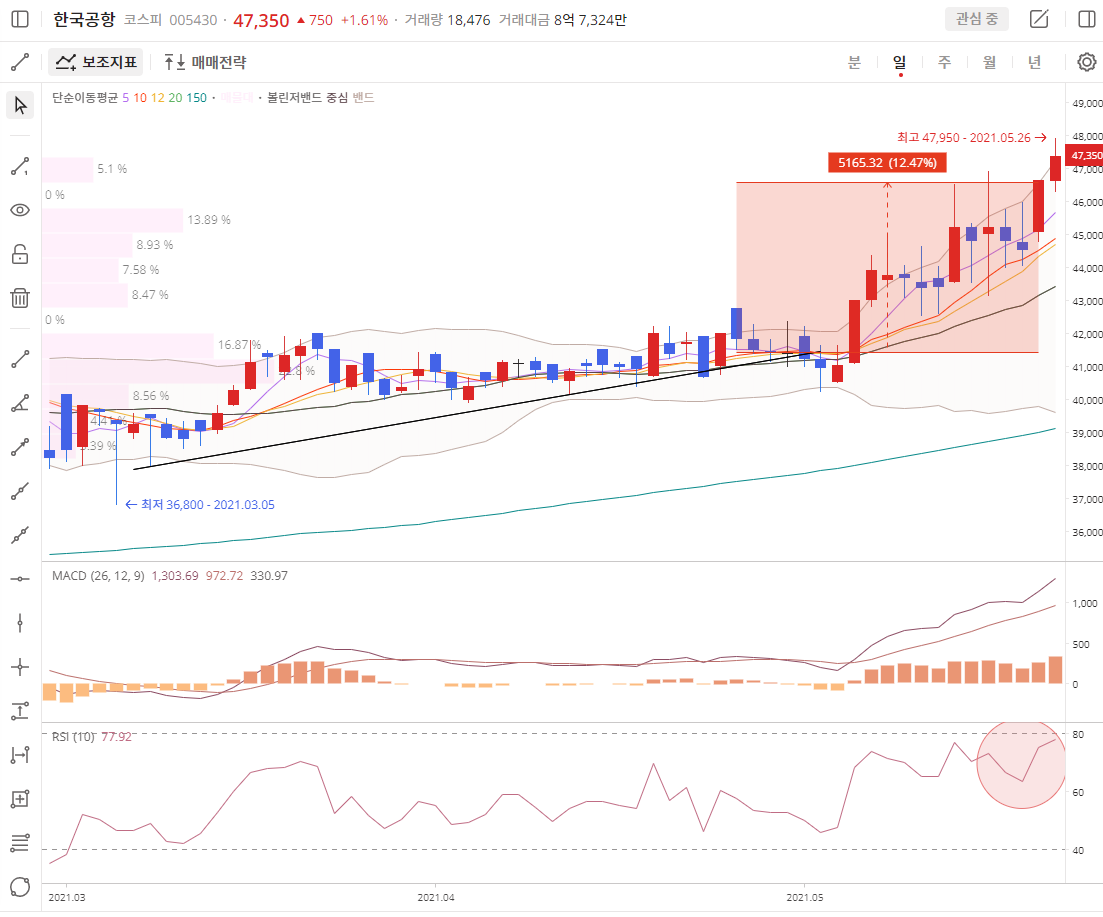Open 매매전략 trading strategy menu
Screen dimensions: 1103x917
[x=205, y=62]
